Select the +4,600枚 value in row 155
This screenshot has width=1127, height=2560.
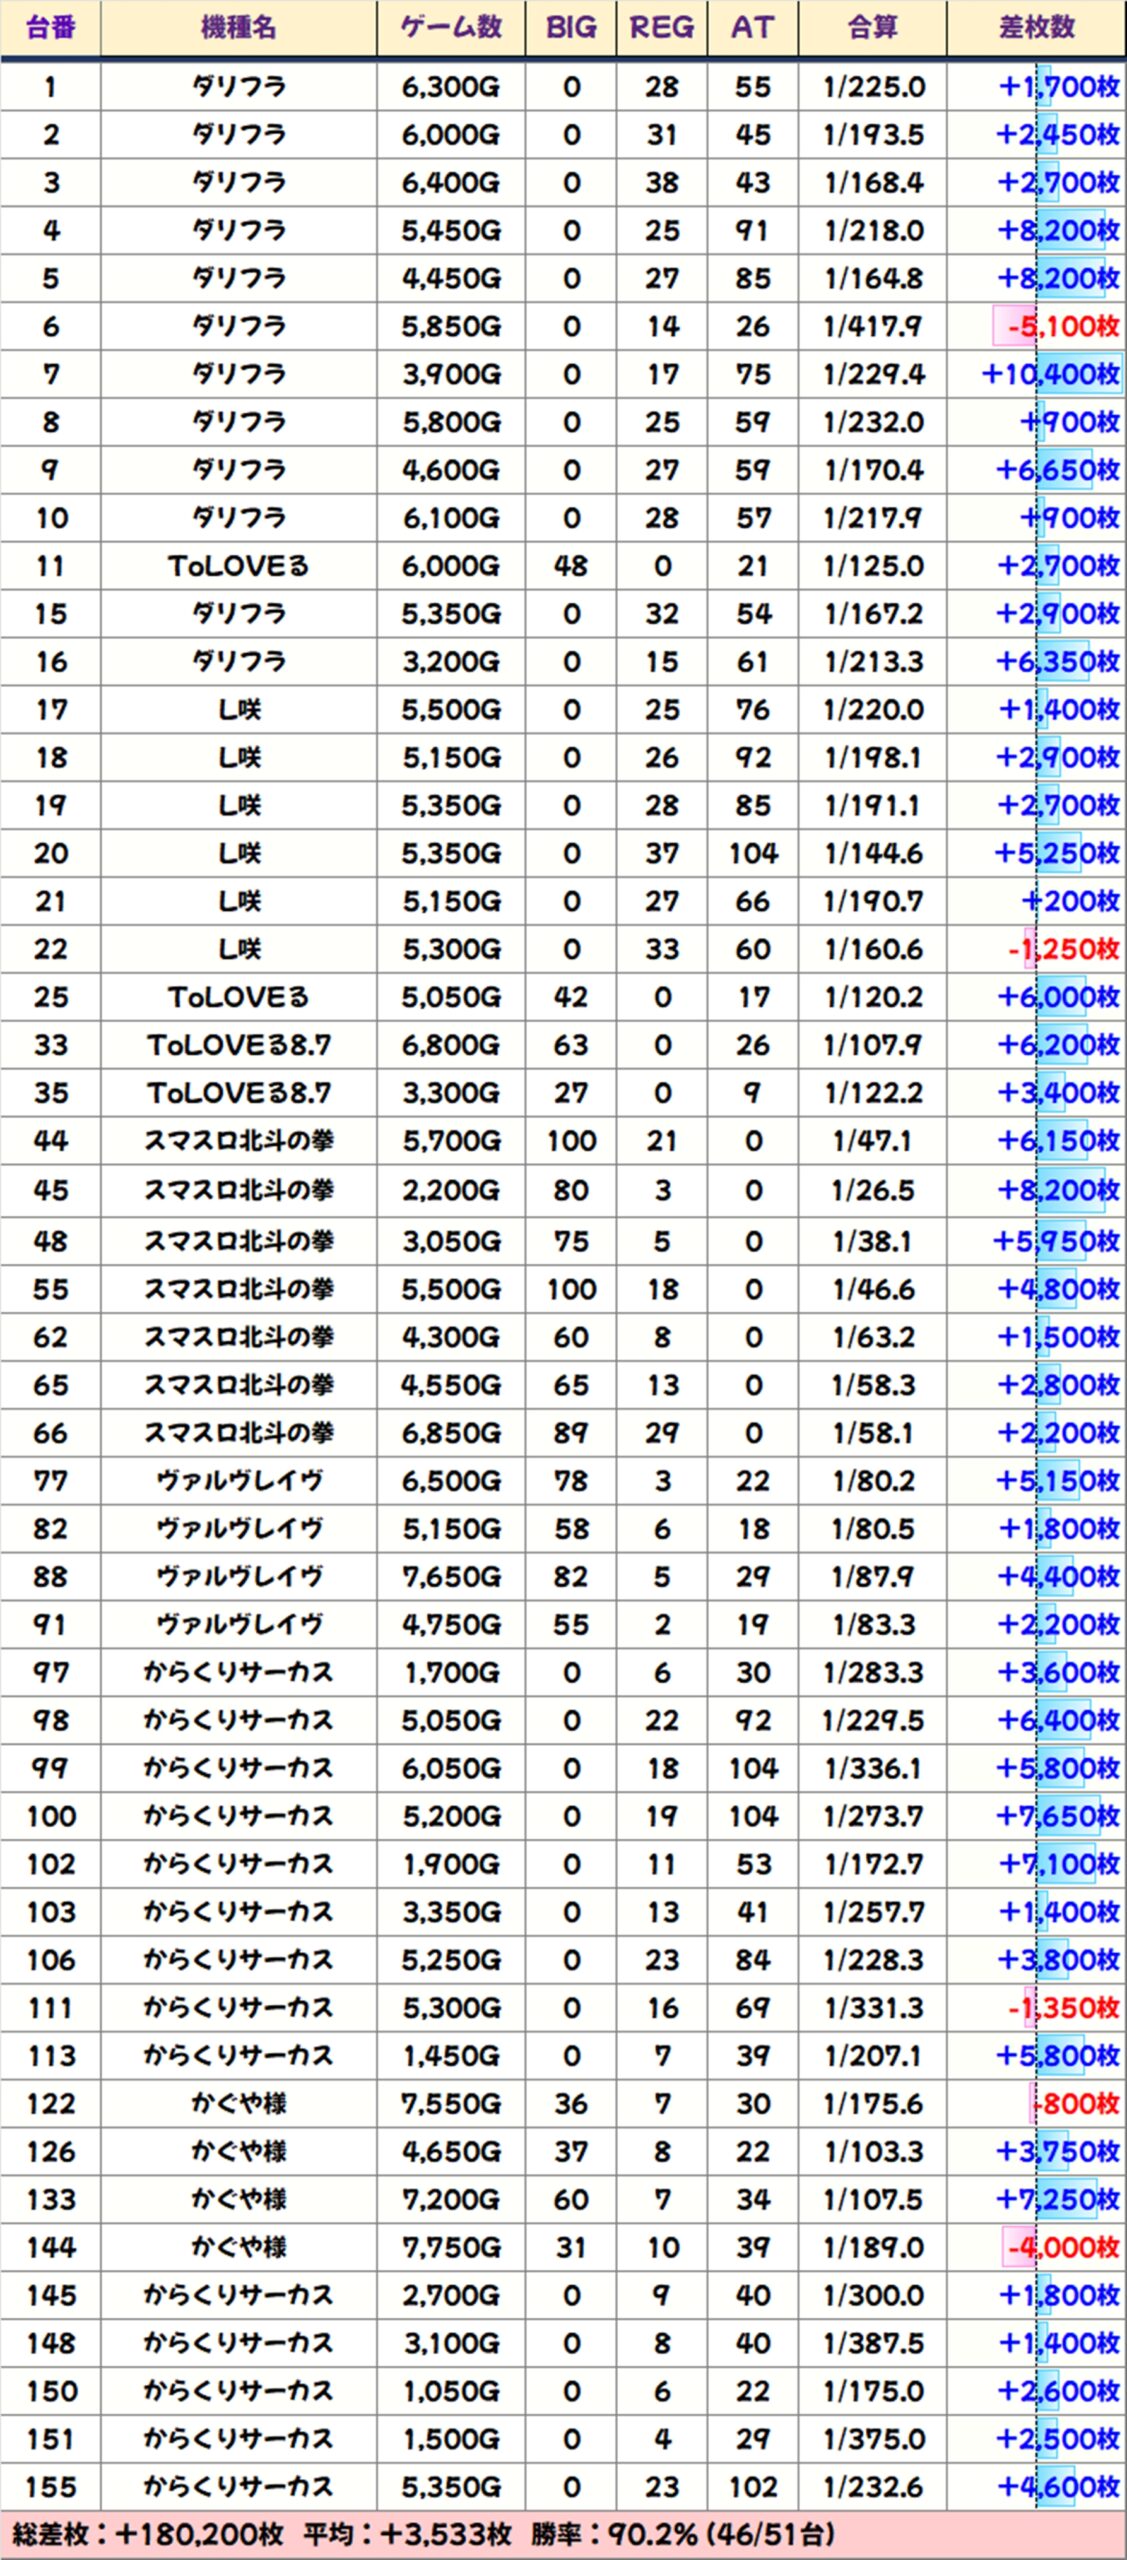[1059, 2488]
